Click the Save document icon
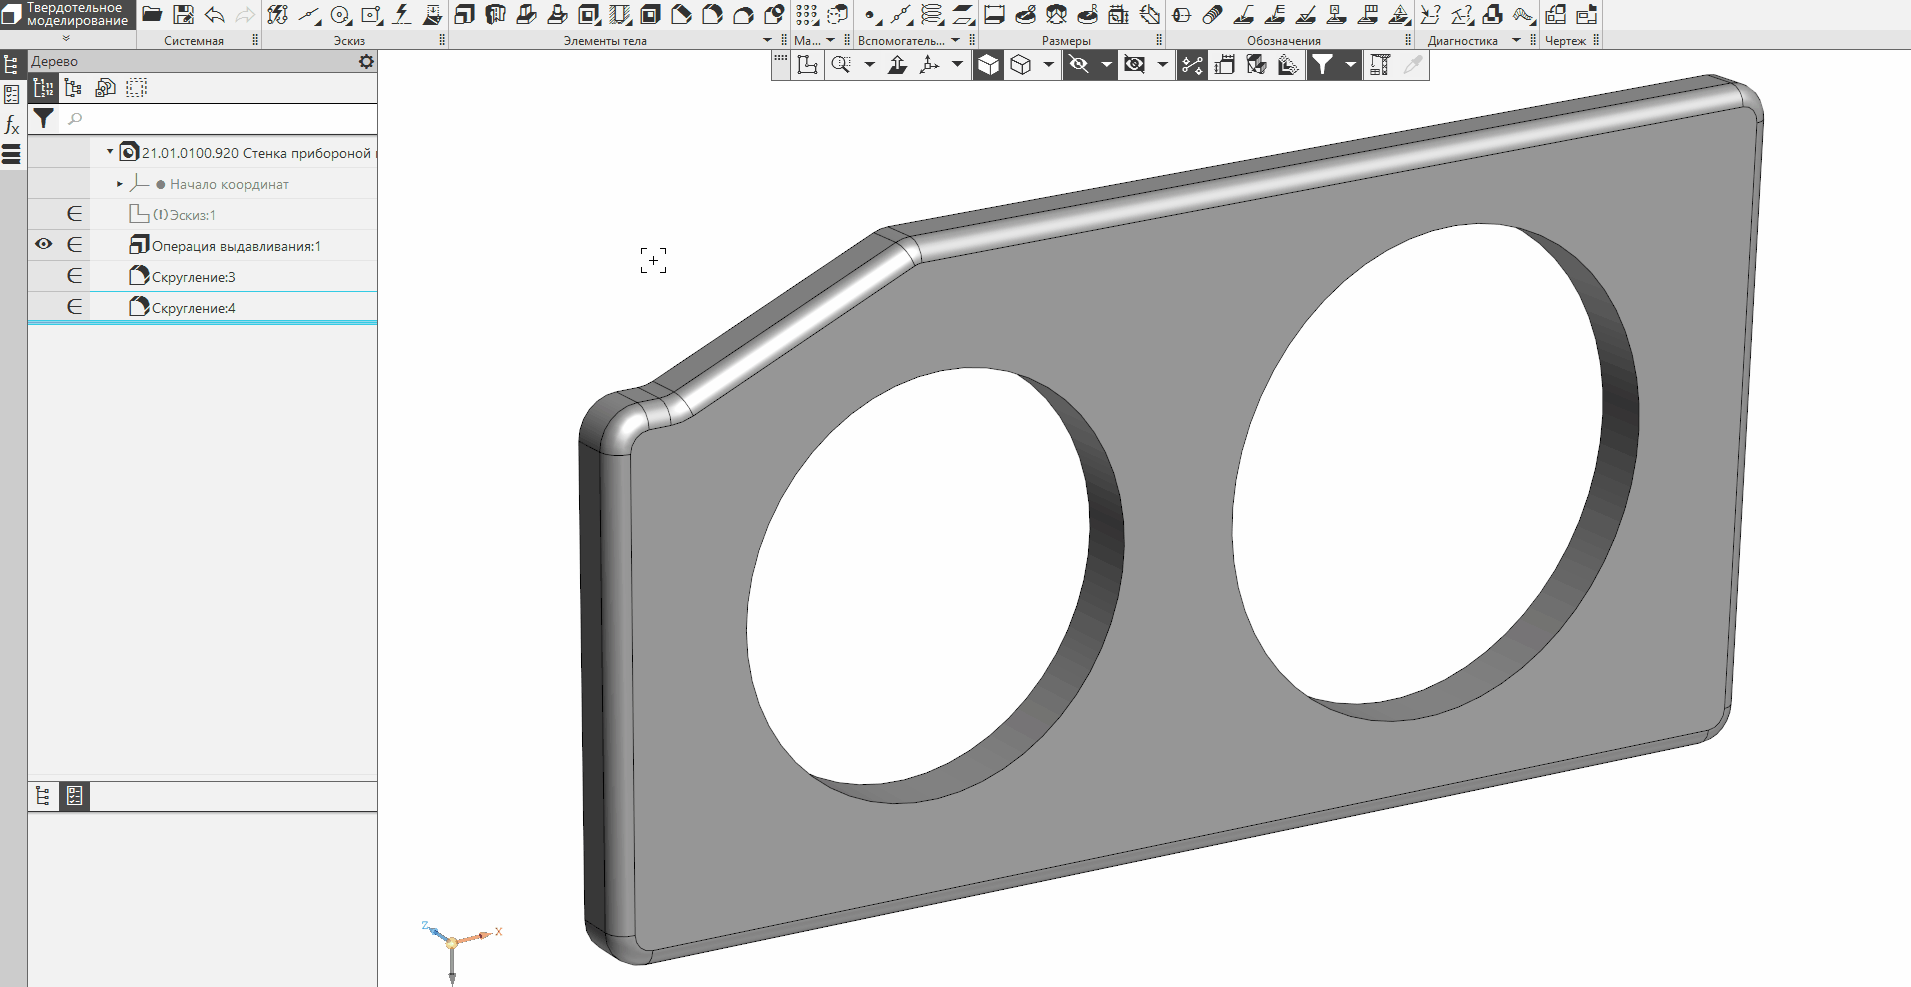The height and width of the screenshot is (987, 1911). point(183,14)
